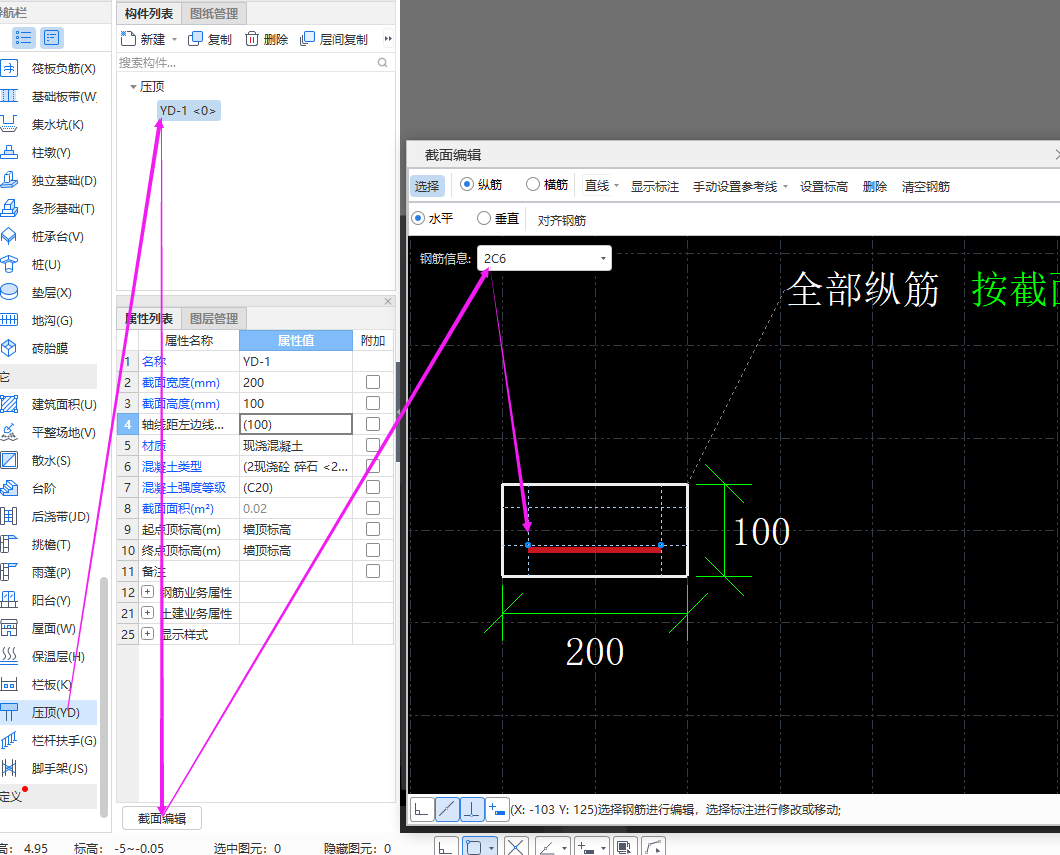This screenshot has width=1060, height=855.
Task: Open 阳台(Y) component type
Action: pos(49,601)
